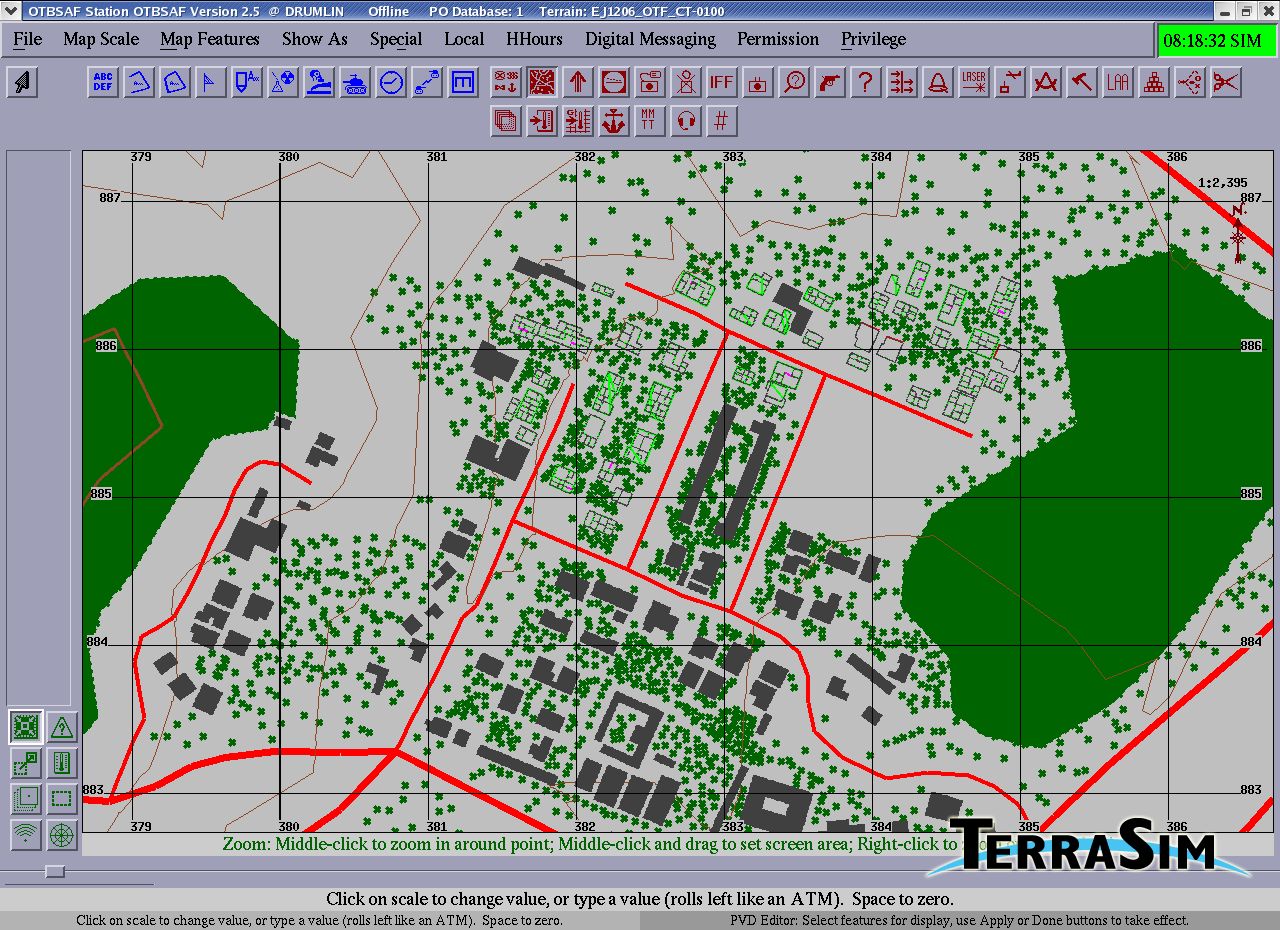Open the Special menu
The width and height of the screenshot is (1280, 930).
396,39
